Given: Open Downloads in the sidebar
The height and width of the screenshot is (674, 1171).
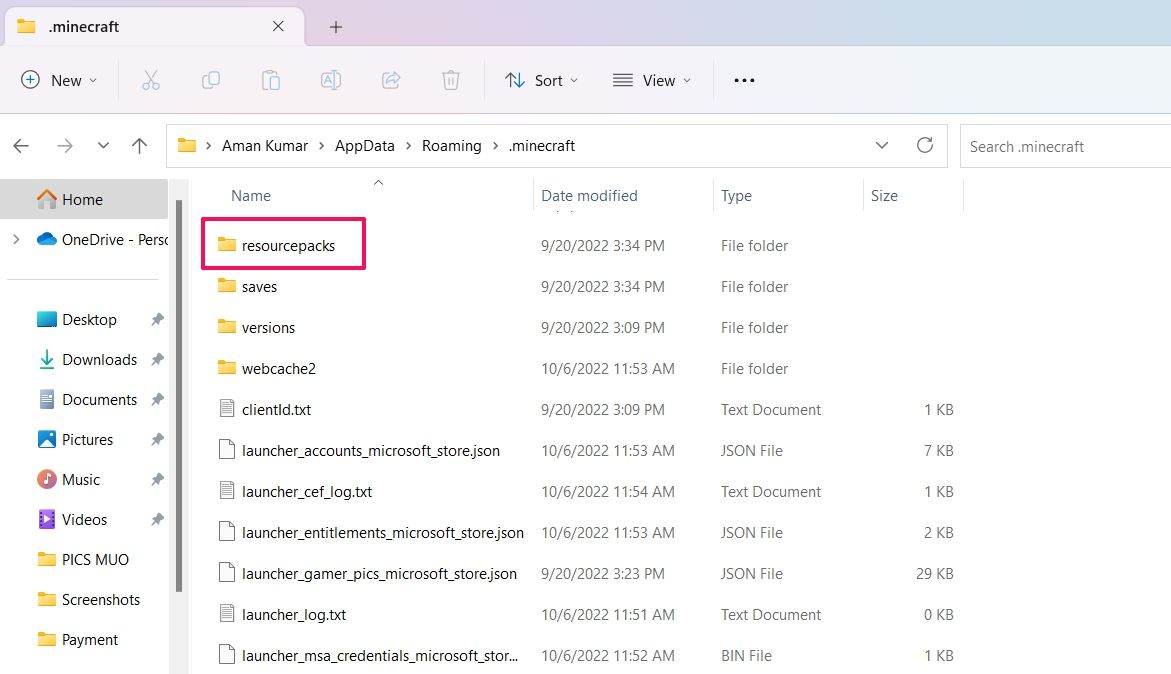Looking at the screenshot, I should pyautogui.click(x=99, y=360).
